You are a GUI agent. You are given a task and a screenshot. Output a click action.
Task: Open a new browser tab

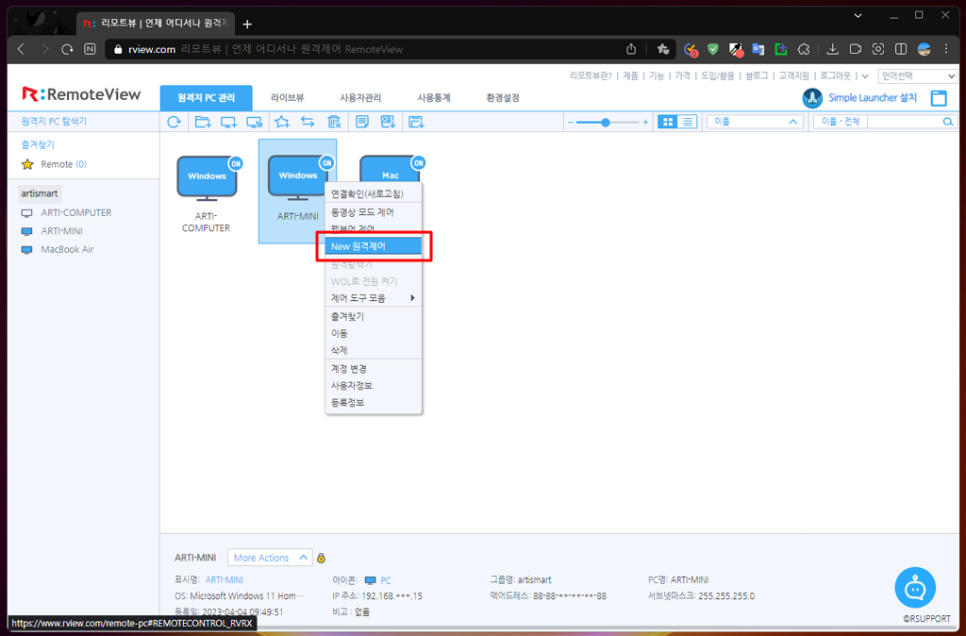tap(247, 24)
